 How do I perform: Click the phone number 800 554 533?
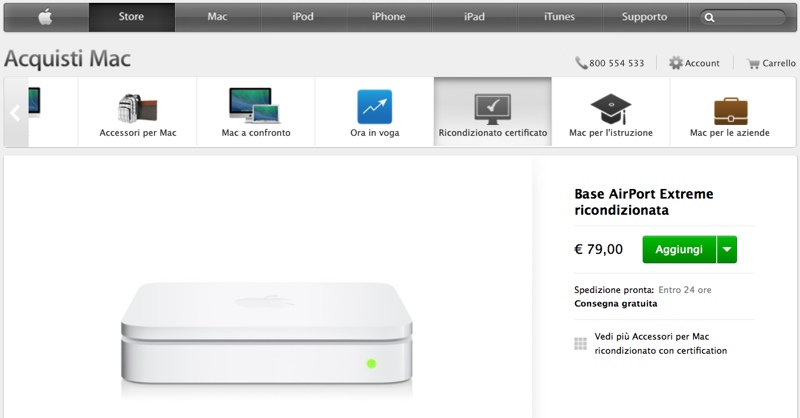click(616, 63)
